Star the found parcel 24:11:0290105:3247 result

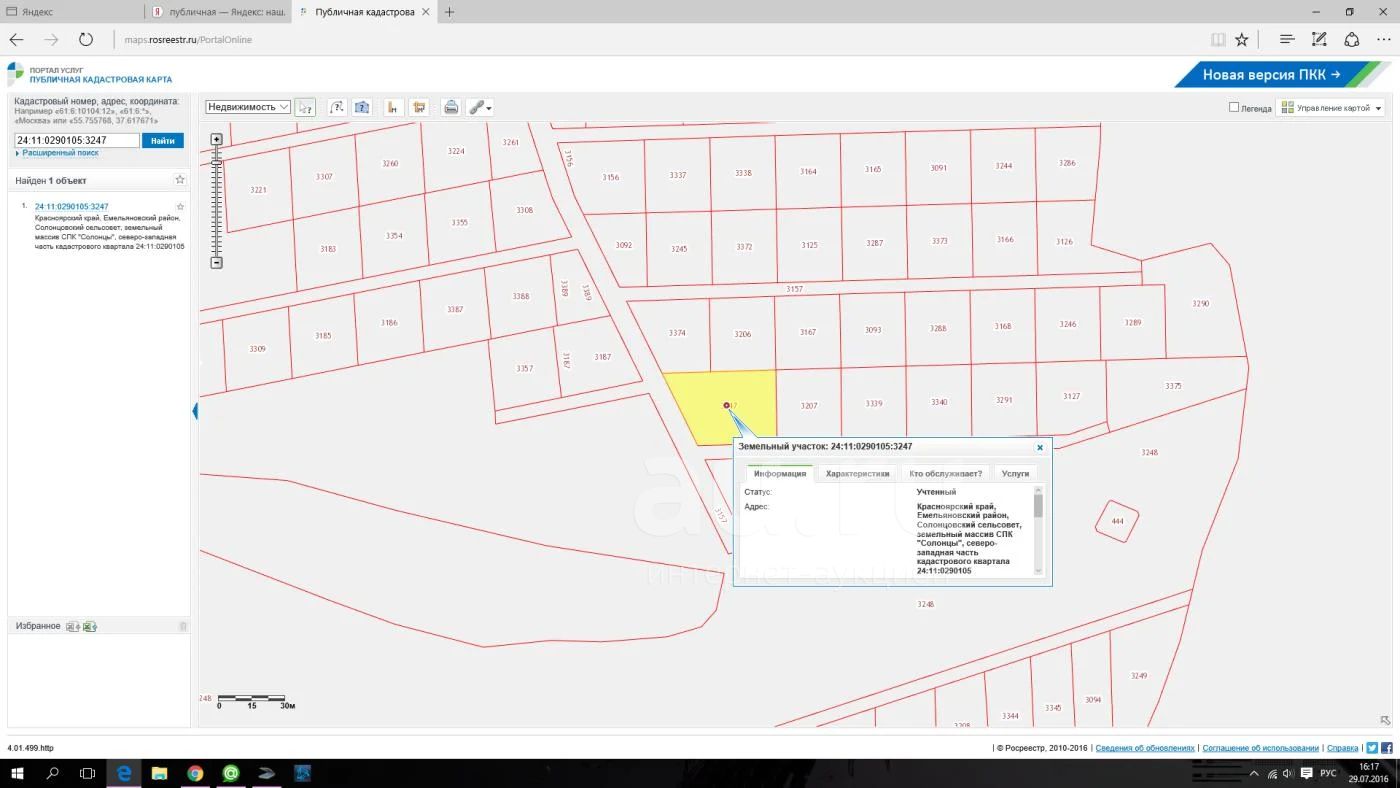point(180,207)
